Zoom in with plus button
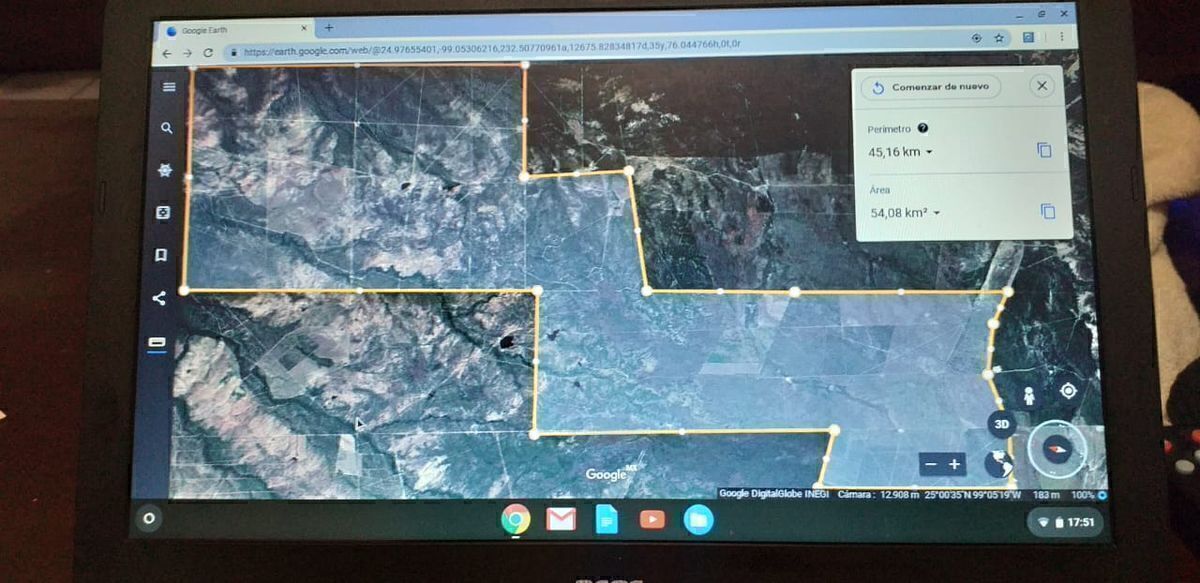The width and height of the screenshot is (1200, 583). [955, 464]
